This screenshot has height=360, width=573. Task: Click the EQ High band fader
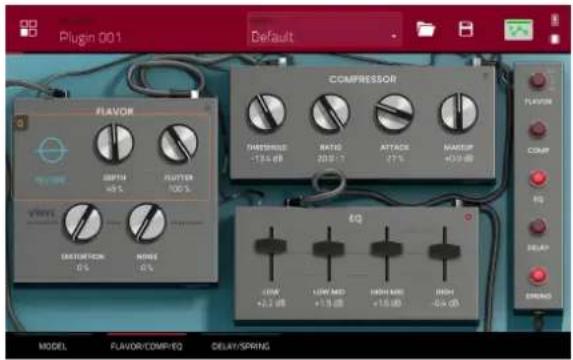point(444,251)
